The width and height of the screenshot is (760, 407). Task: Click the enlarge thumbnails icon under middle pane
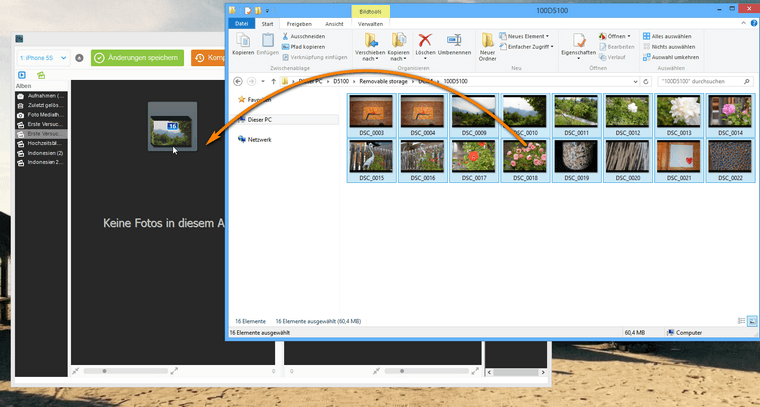point(475,371)
